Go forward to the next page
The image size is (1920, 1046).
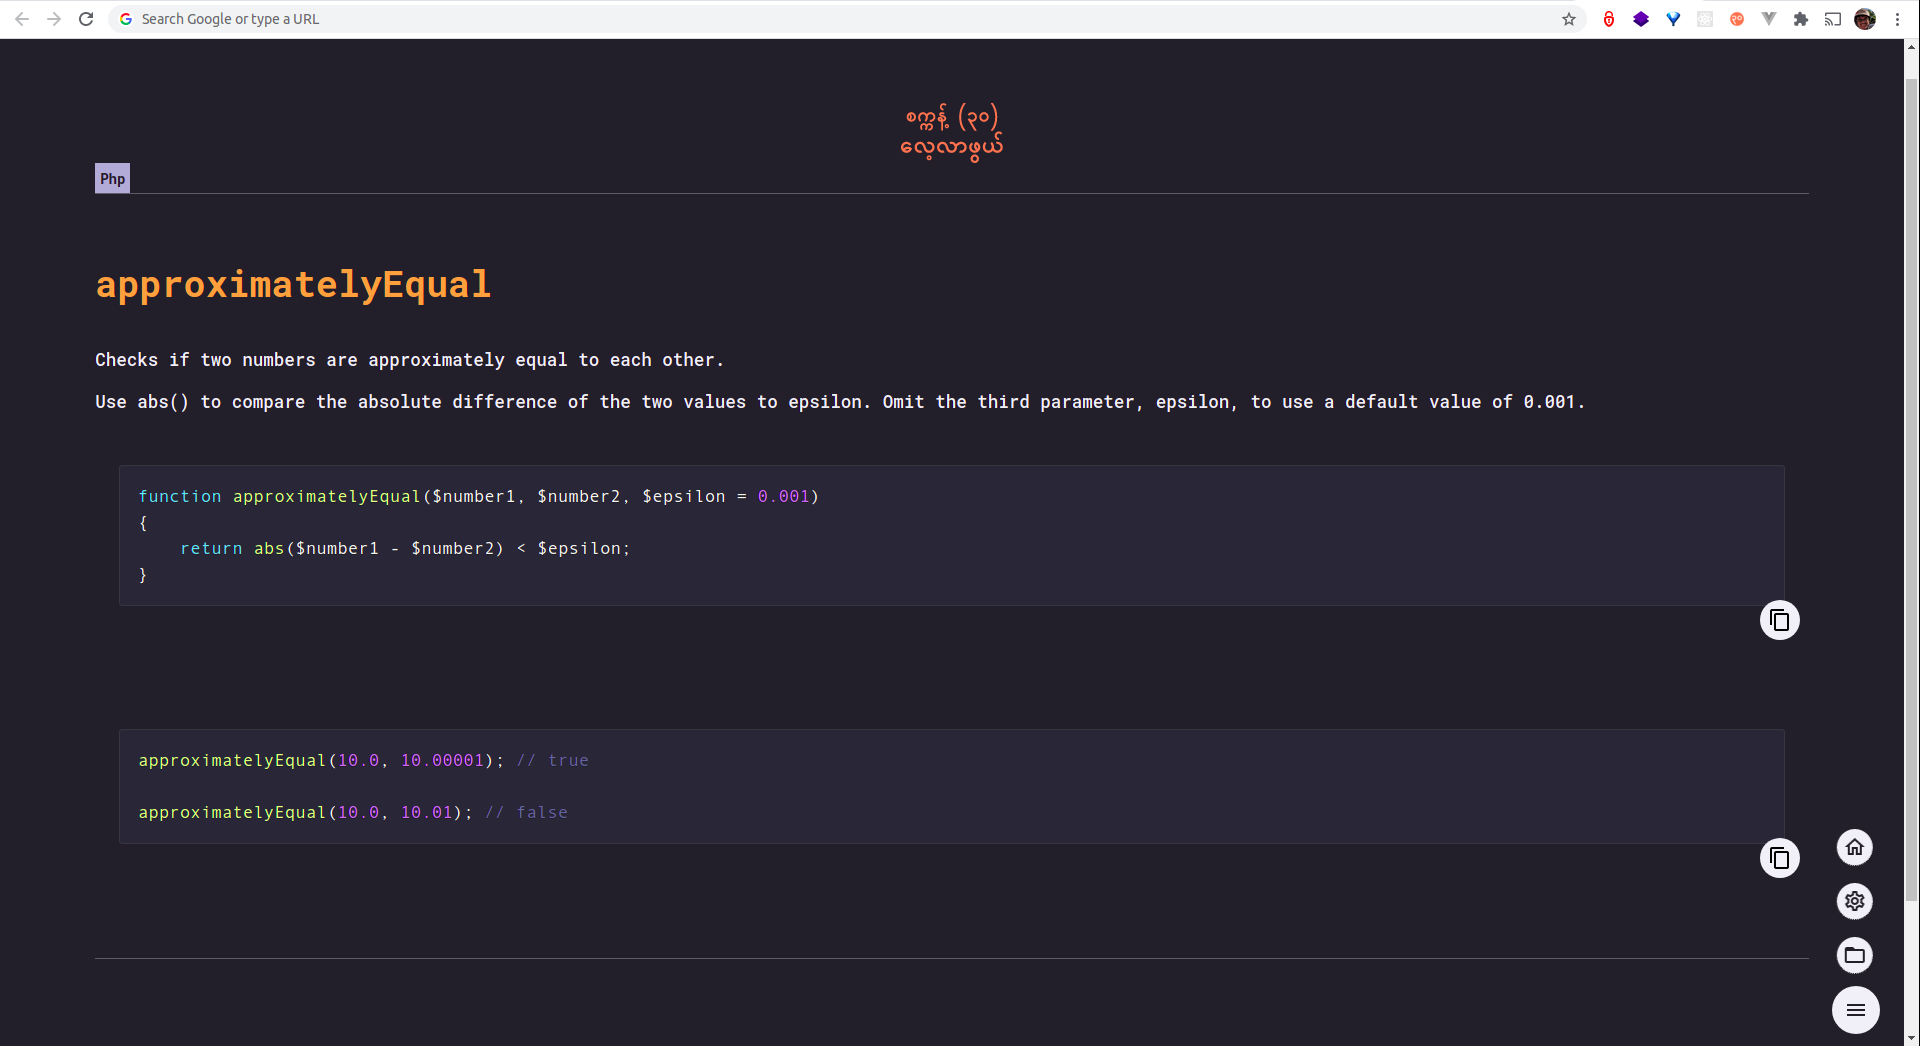point(54,19)
